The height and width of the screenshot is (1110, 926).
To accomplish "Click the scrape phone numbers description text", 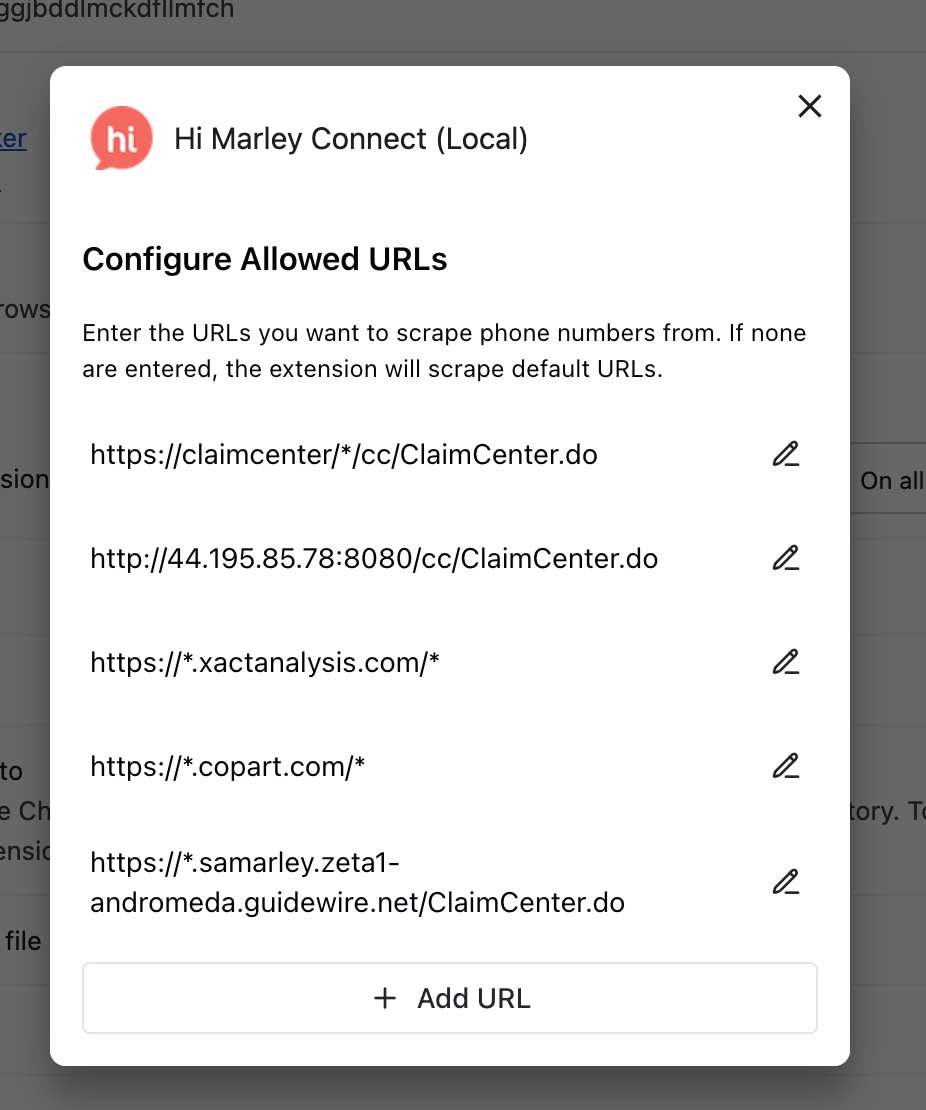I will click(x=444, y=351).
